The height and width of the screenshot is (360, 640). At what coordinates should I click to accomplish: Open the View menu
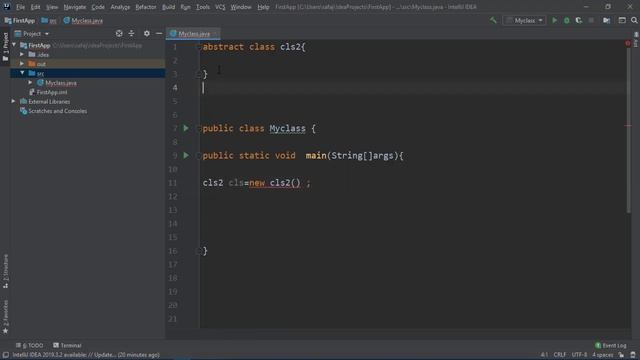[x=52, y=7]
